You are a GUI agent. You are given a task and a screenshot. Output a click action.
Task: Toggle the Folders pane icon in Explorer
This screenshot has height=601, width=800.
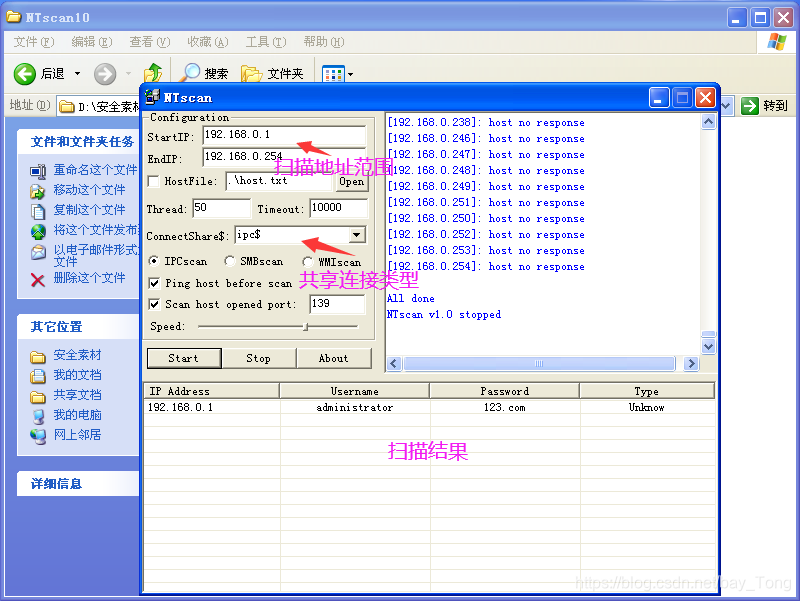252,73
